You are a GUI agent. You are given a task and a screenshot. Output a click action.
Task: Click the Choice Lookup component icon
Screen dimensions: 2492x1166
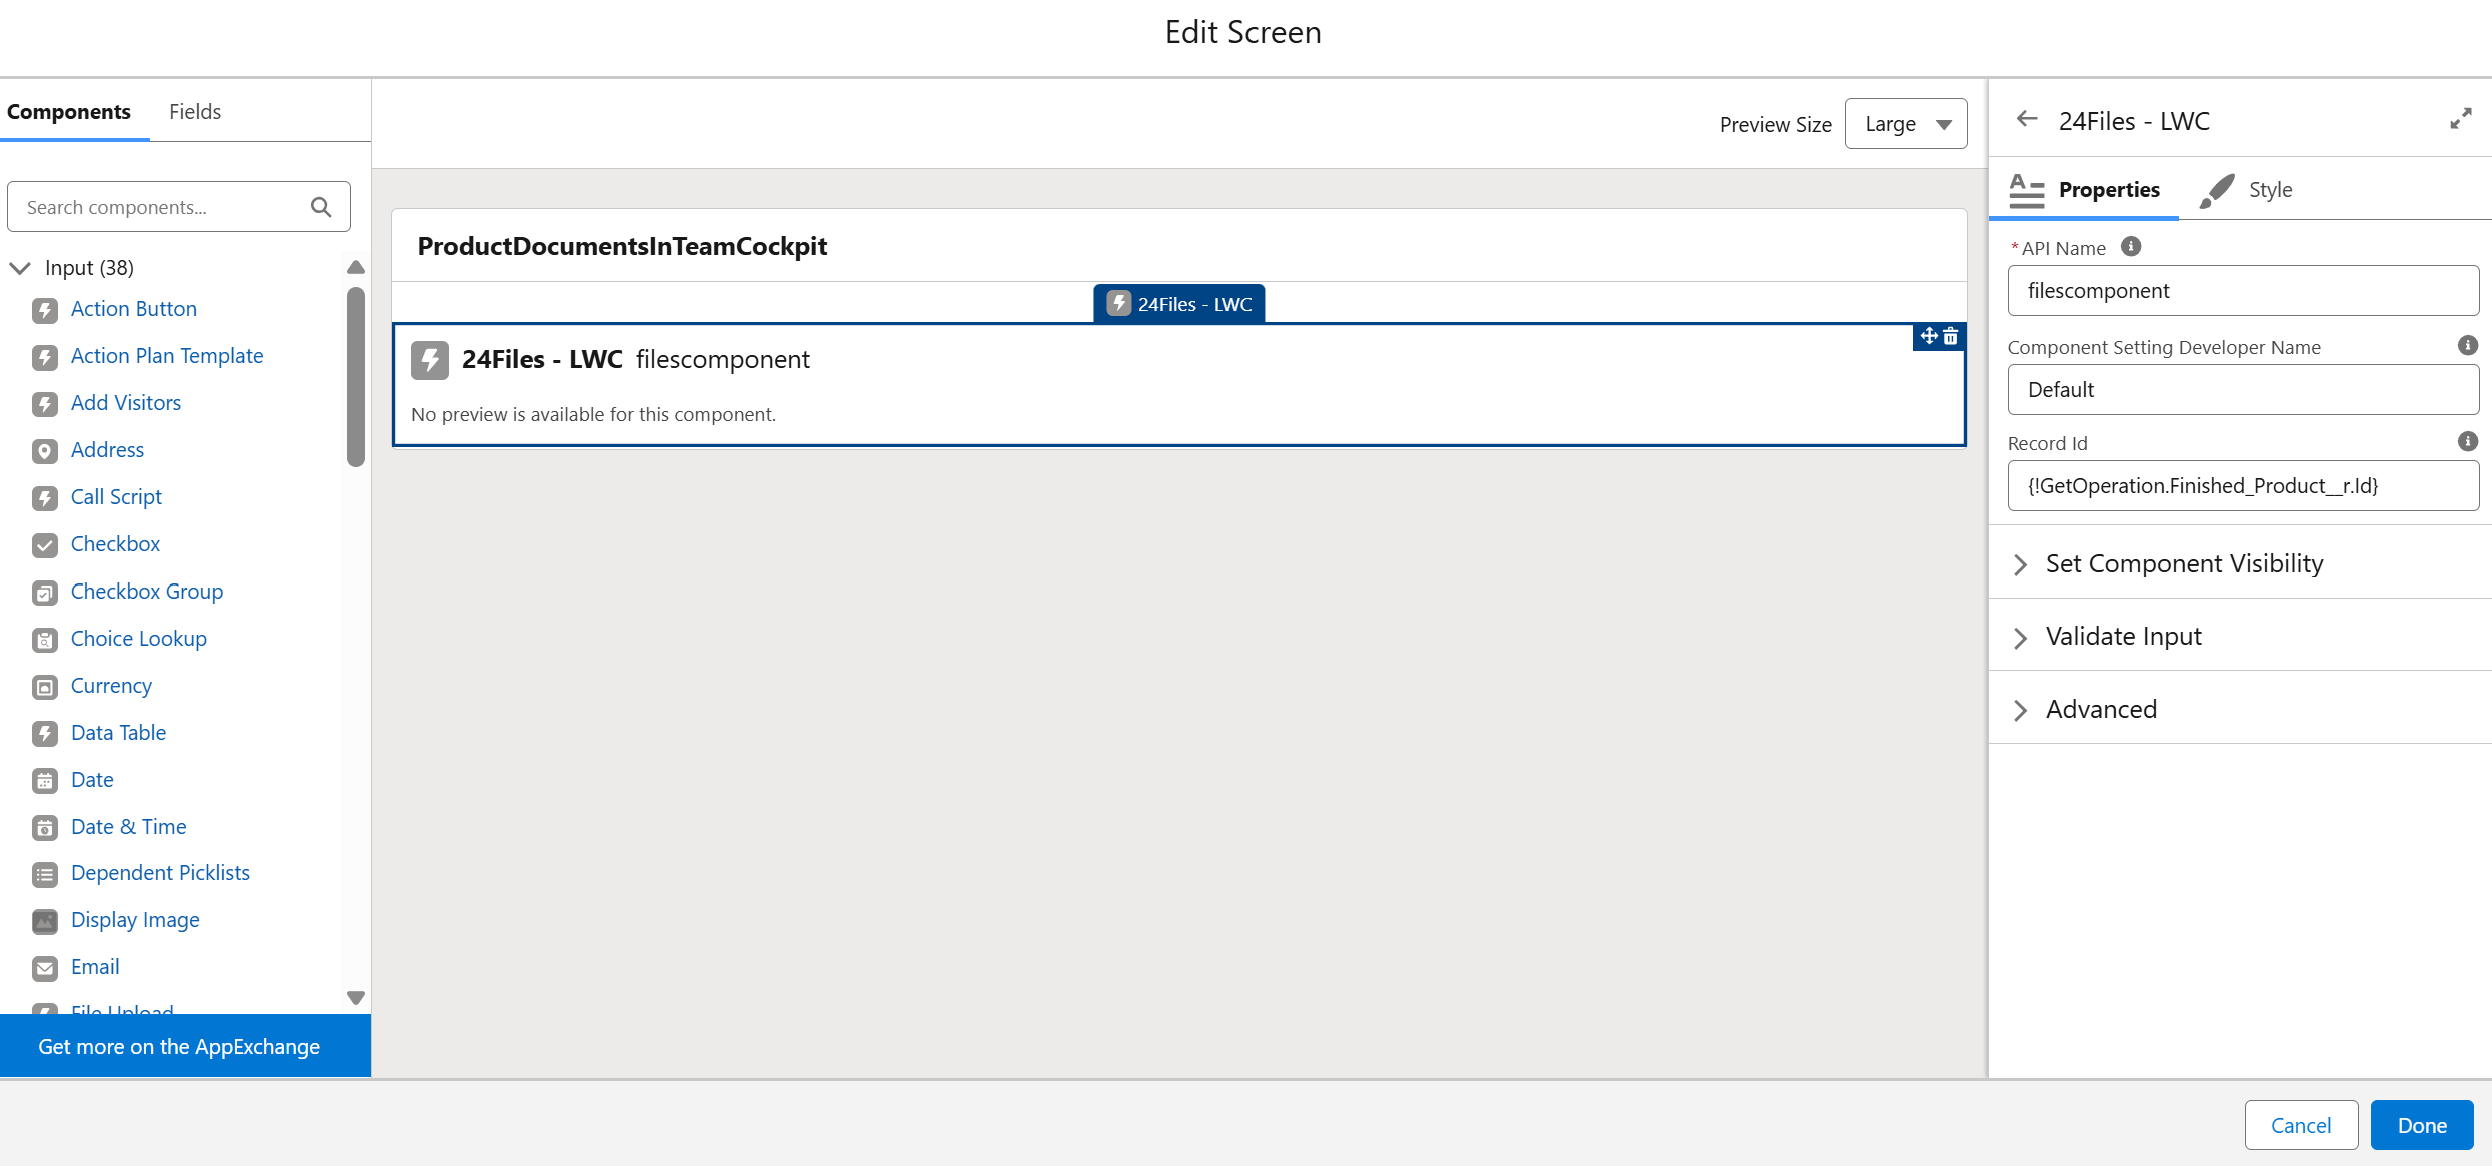(45, 640)
